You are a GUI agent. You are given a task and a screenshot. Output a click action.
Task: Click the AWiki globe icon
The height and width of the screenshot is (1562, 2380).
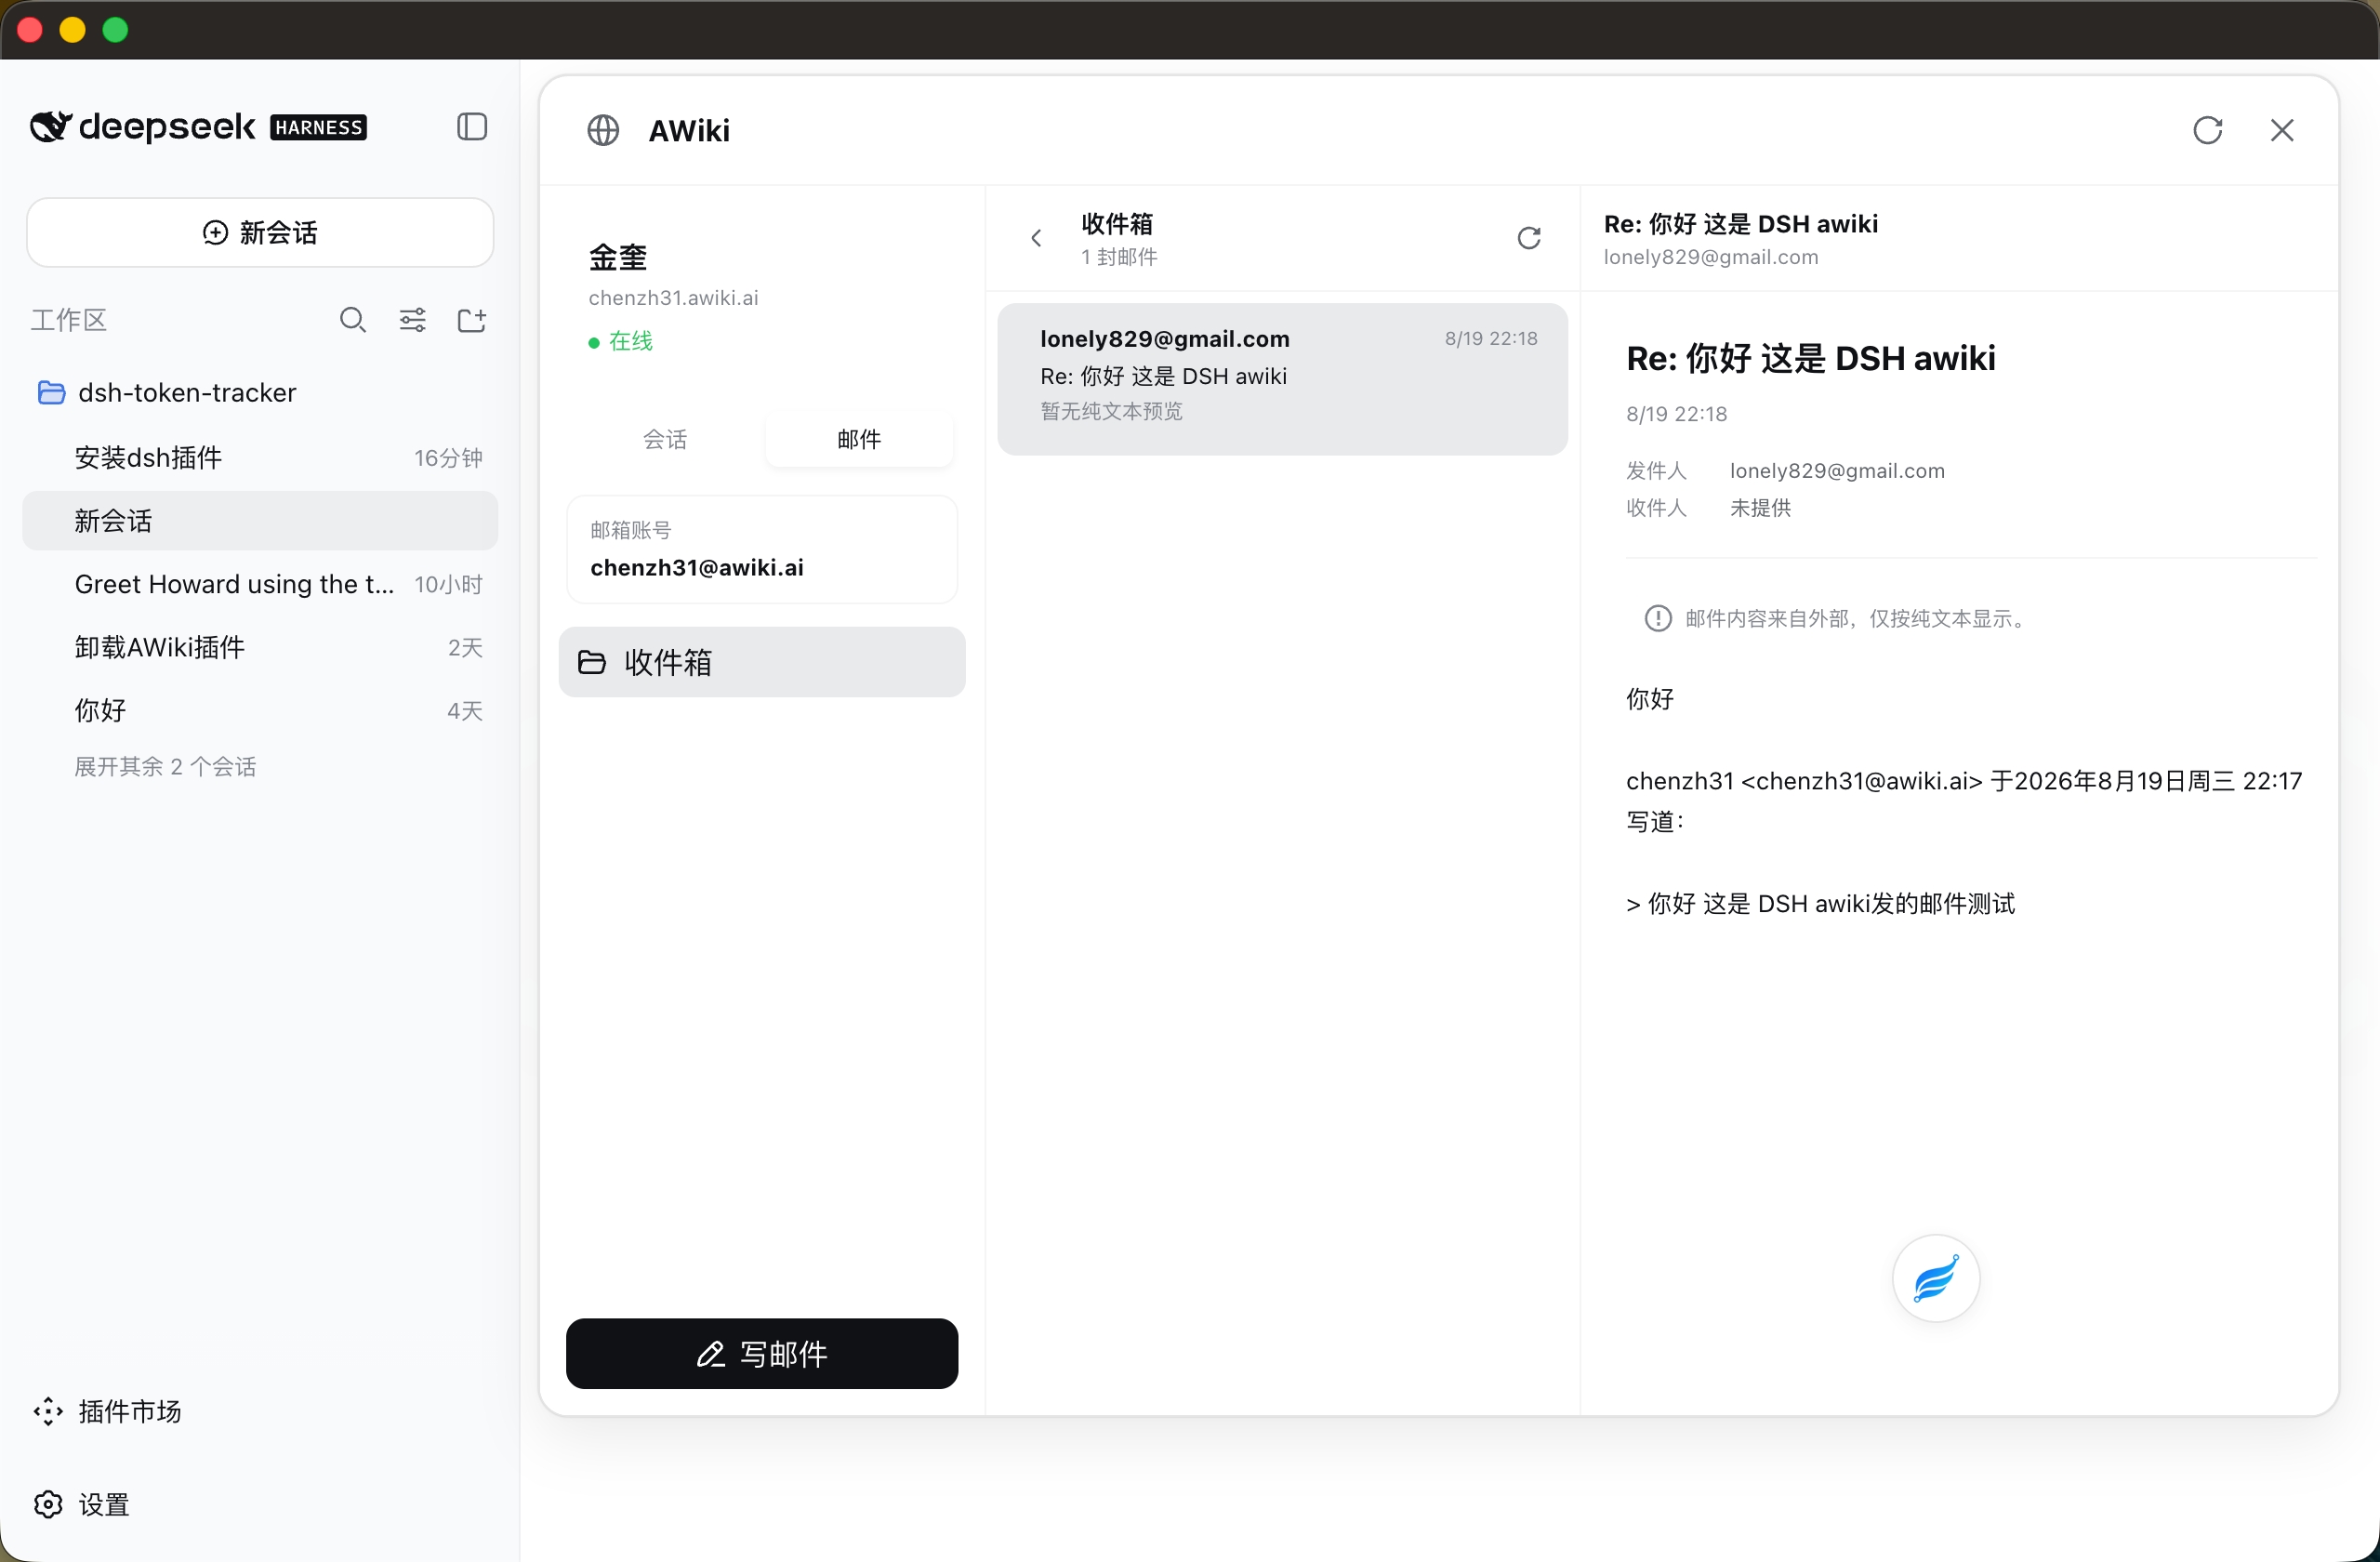[603, 130]
